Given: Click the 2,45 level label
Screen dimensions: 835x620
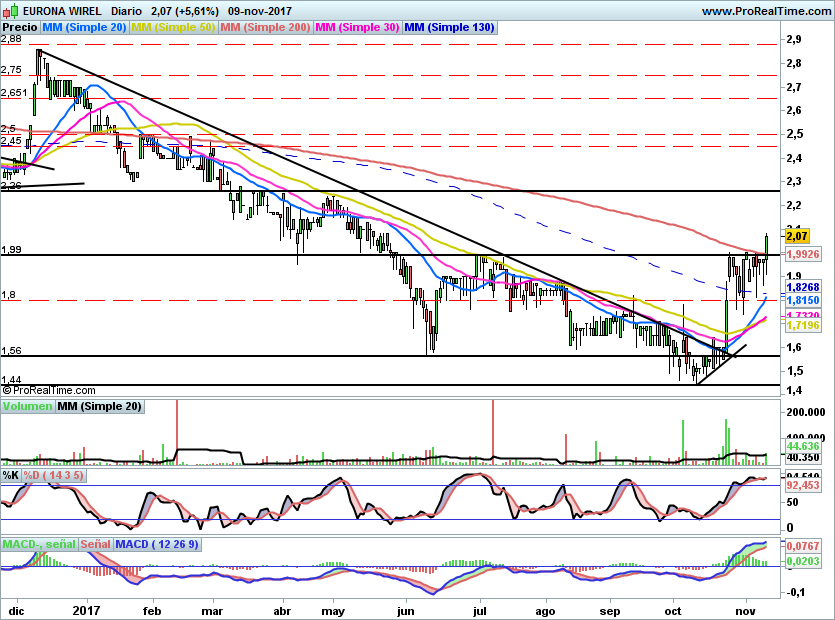Looking at the screenshot, I should [11, 141].
